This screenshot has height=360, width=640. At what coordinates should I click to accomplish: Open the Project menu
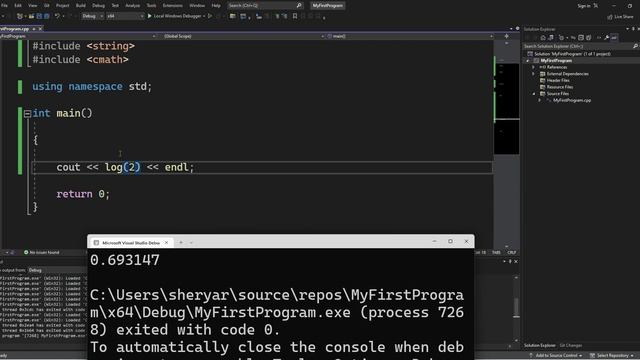[62, 6]
